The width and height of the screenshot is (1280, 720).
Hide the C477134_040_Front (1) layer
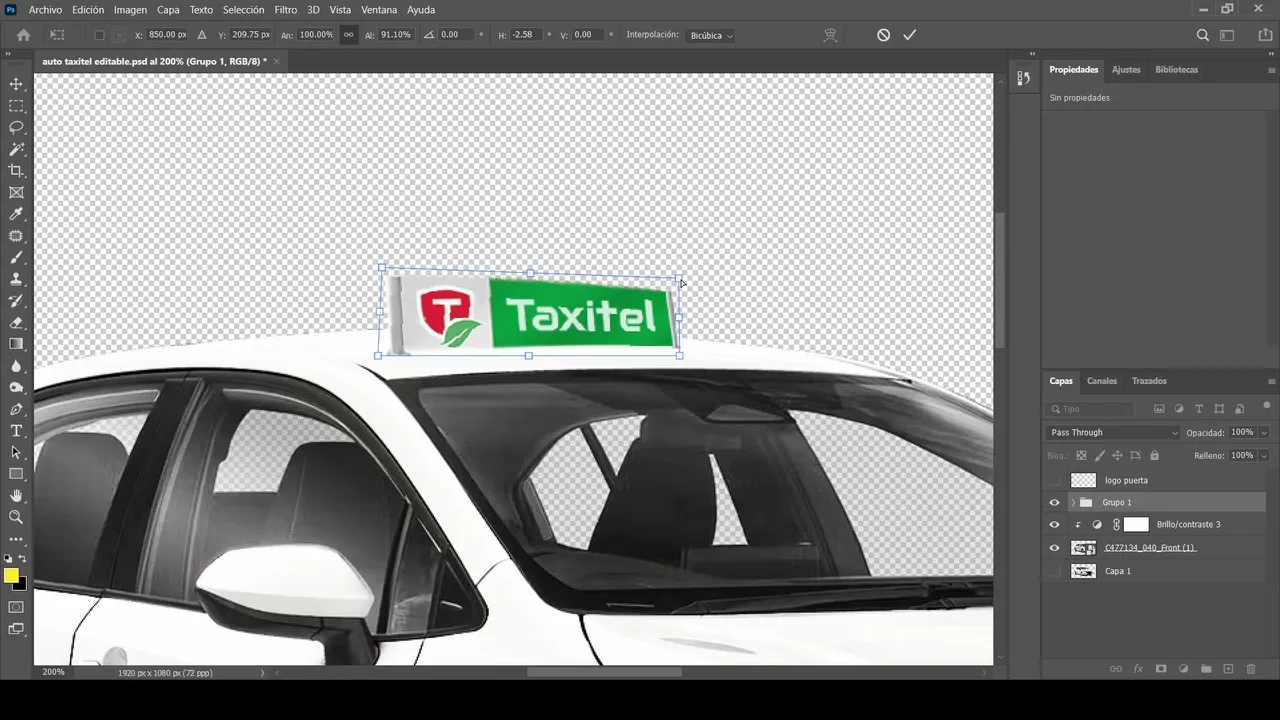coord(1054,548)
